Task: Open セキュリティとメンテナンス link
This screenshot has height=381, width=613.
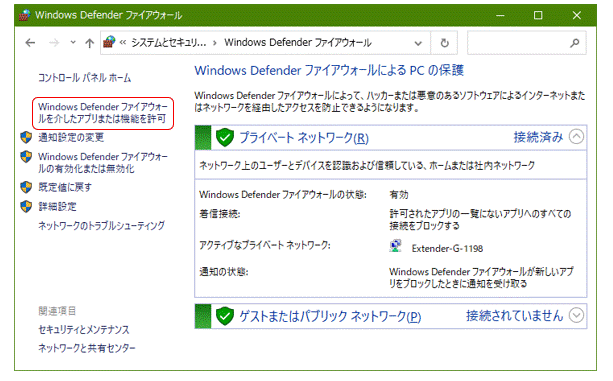Action: coord(84,329)
